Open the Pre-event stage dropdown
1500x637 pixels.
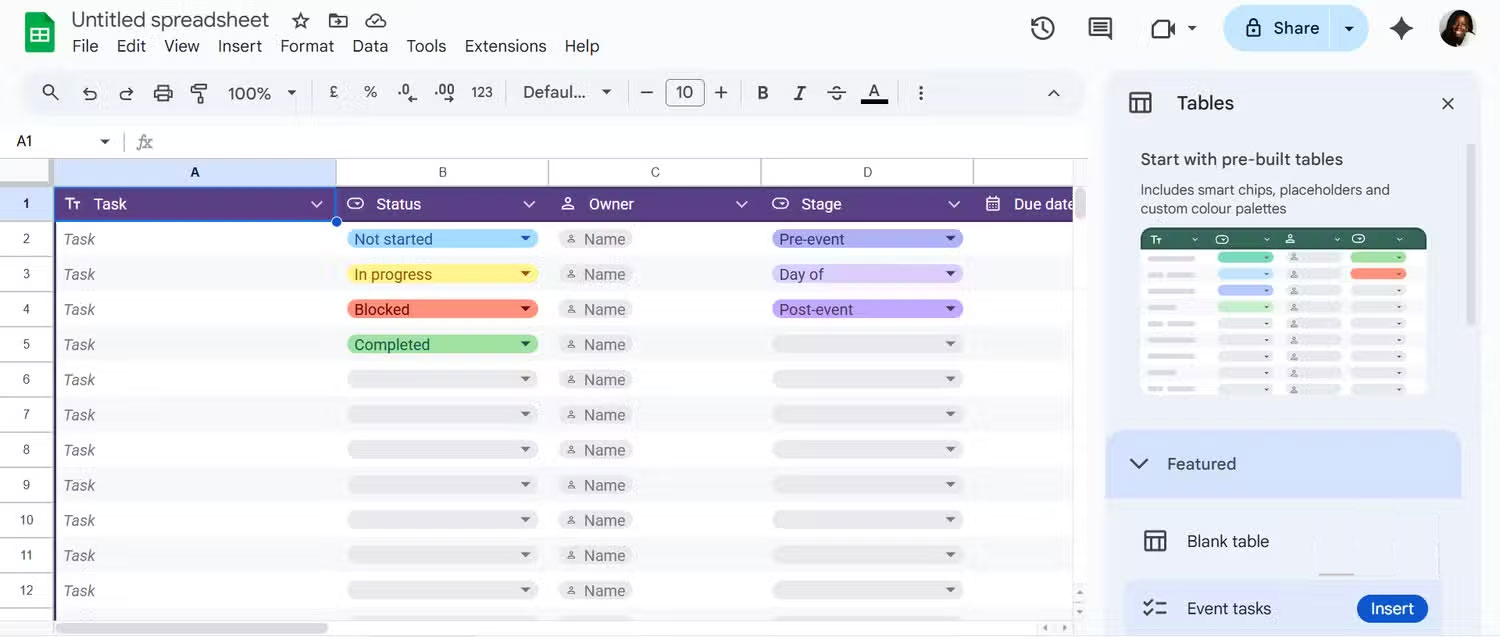coord(952,238)
